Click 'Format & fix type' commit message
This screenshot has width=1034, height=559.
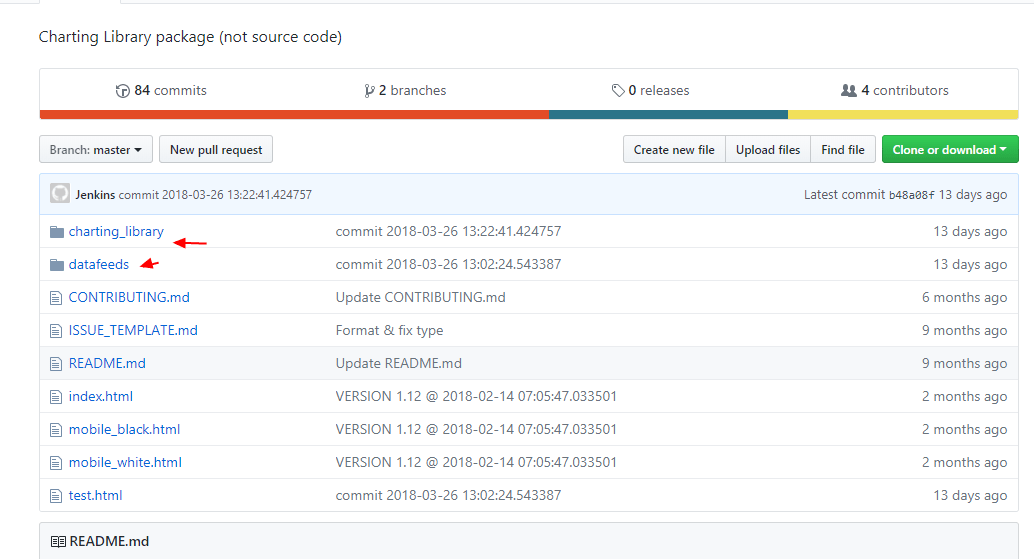pyautogui.click(x=389, y=330)
